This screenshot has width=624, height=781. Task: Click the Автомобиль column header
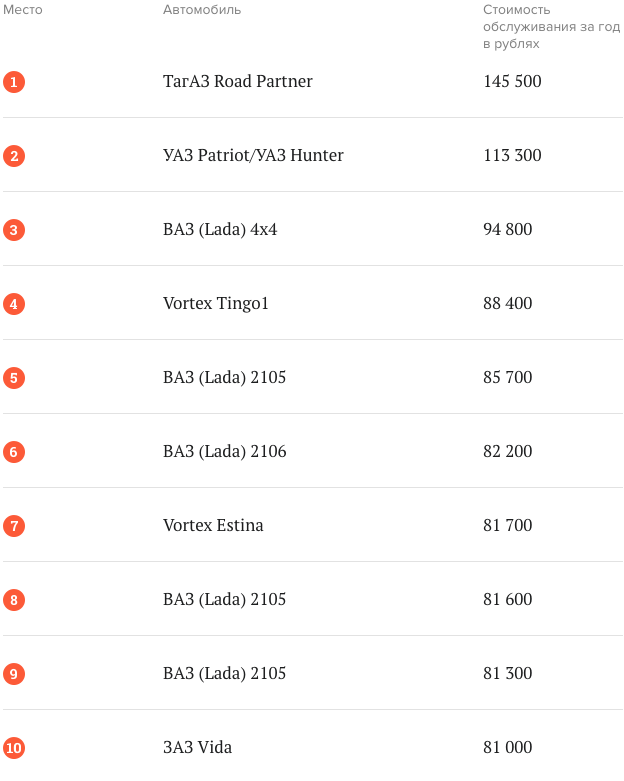(x=202, y=10)
